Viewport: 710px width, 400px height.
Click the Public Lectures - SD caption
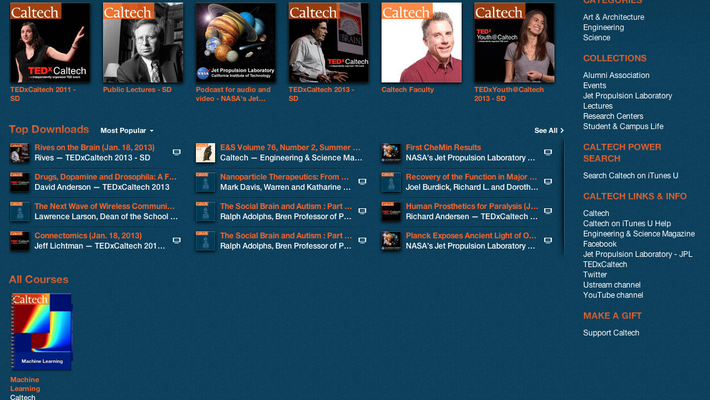click(x=137, y=90)
